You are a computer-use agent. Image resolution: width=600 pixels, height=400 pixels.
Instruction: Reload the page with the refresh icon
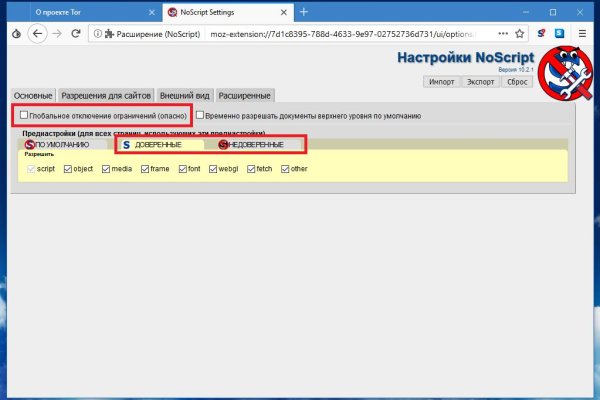(80, 33)
